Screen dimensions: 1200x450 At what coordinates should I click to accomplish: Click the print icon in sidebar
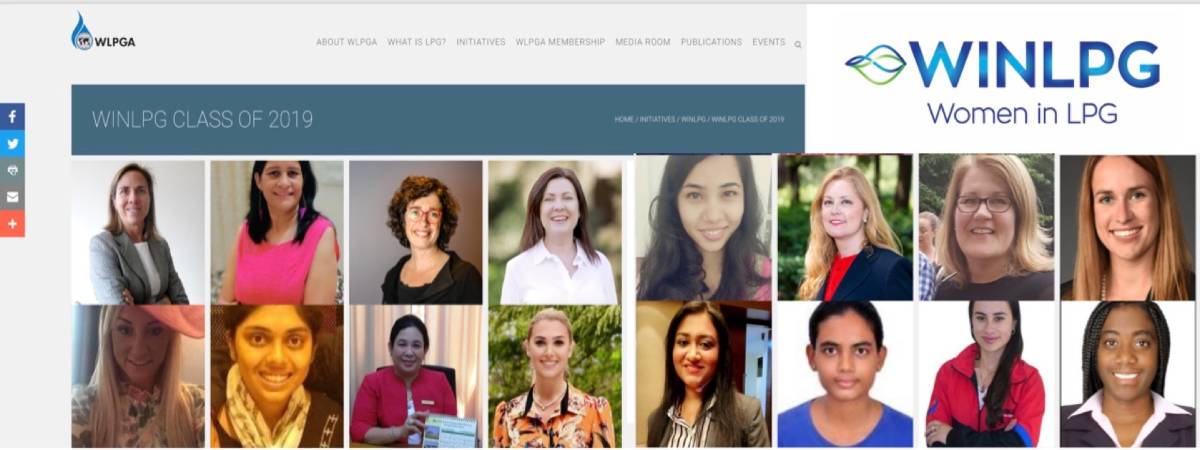[x=12, y=170]
